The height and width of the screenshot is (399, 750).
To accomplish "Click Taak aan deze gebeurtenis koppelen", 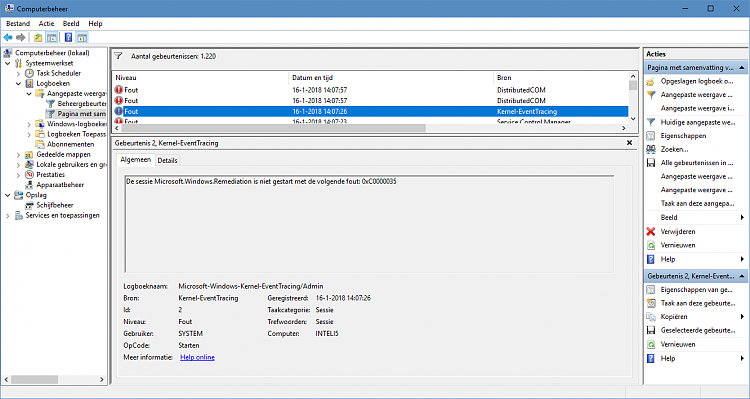I will [698, 303].
